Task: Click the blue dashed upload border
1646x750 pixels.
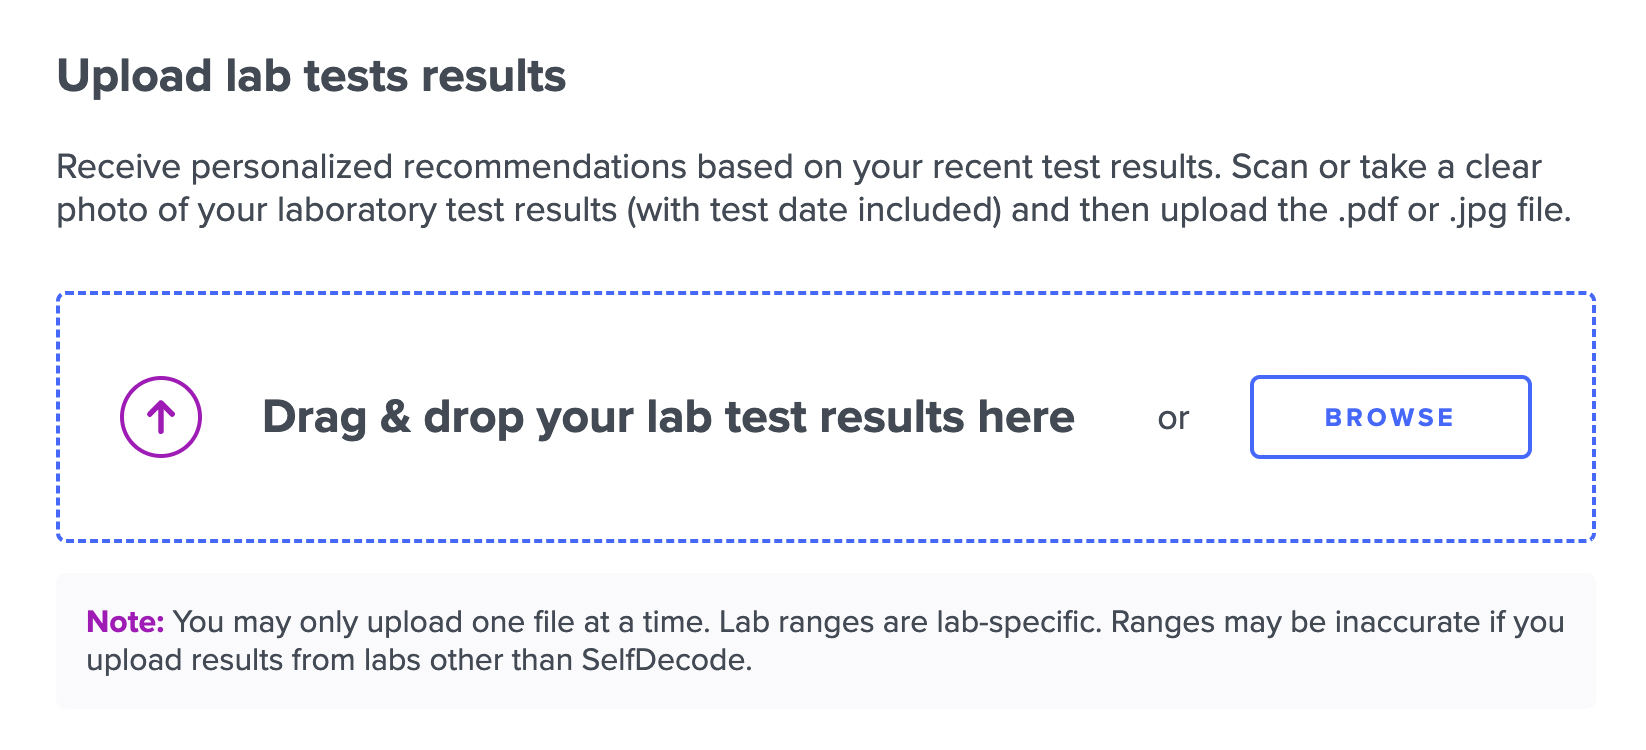Action: pos(826,293)
